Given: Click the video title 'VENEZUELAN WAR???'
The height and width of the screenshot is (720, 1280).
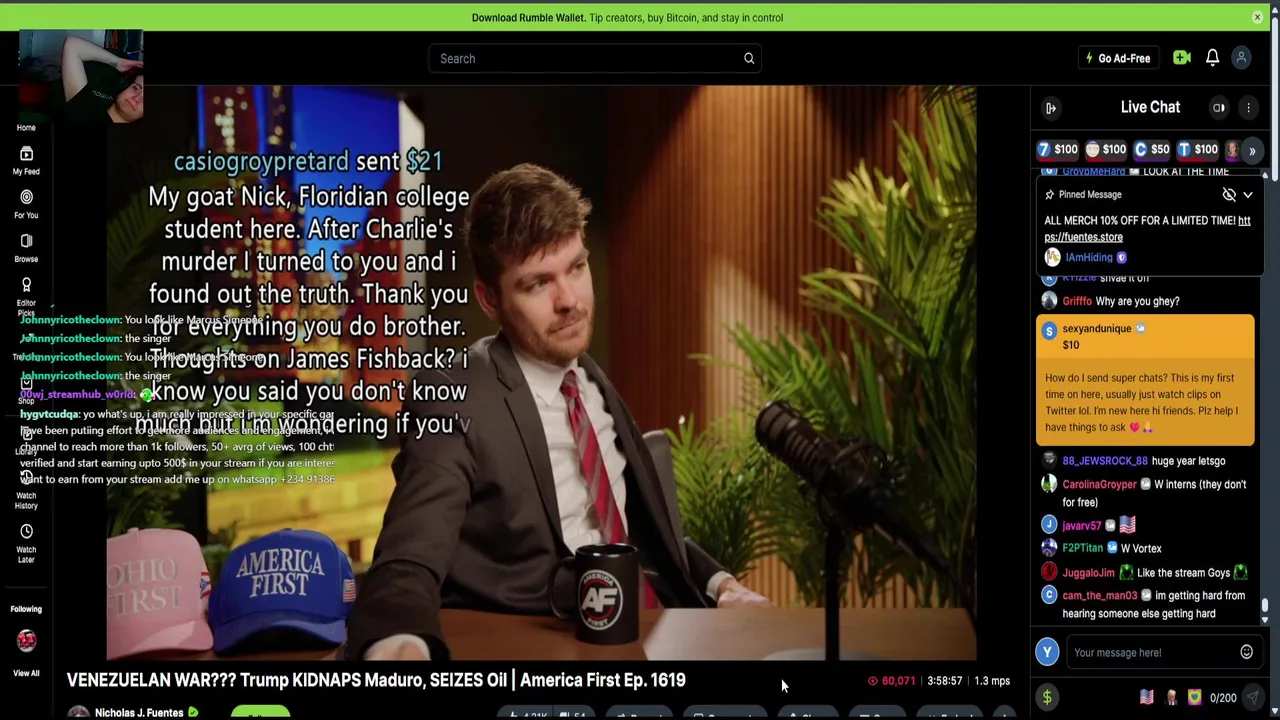Looking at the screenshot, I should (x=376, y=680).
